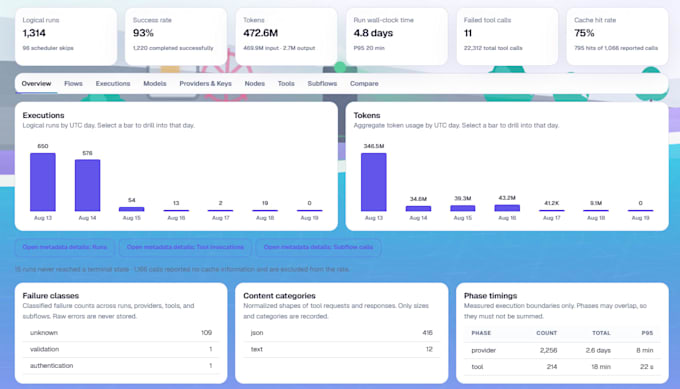Image resolution: width=680 pixels, height=389 pixels.
Task: Open metadata details for Subflow calls
Action: [x=318, y=247]
